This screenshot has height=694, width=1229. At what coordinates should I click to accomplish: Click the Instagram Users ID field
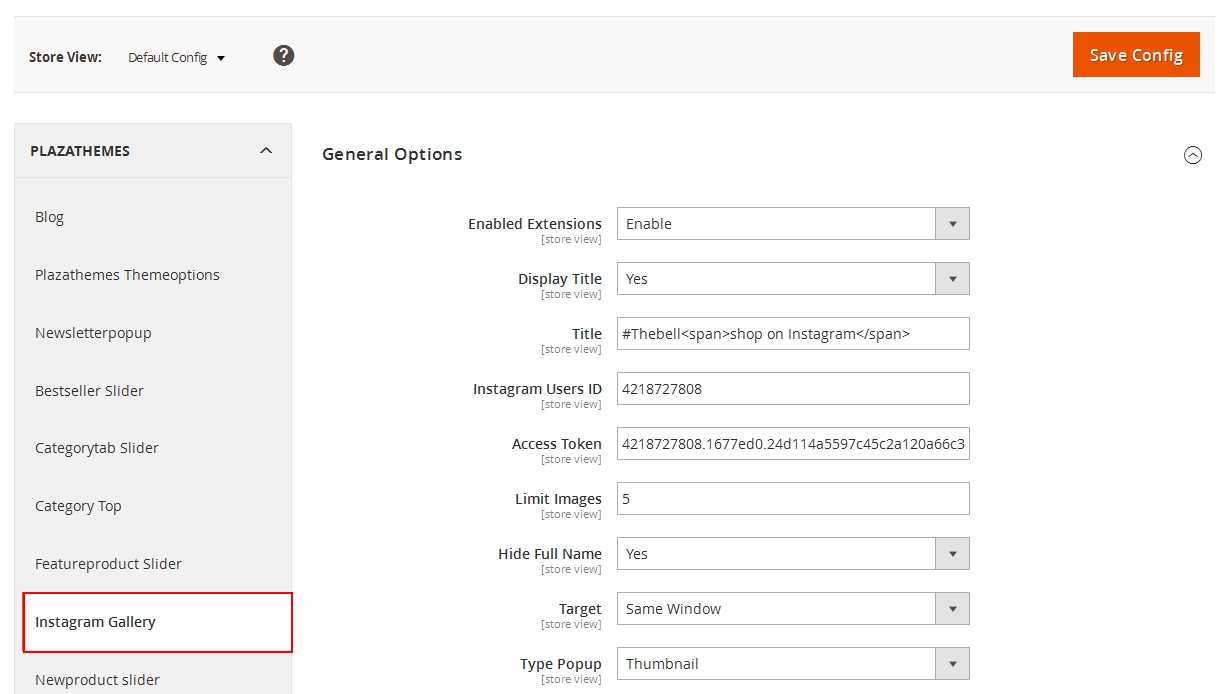[x=792, y=389]
